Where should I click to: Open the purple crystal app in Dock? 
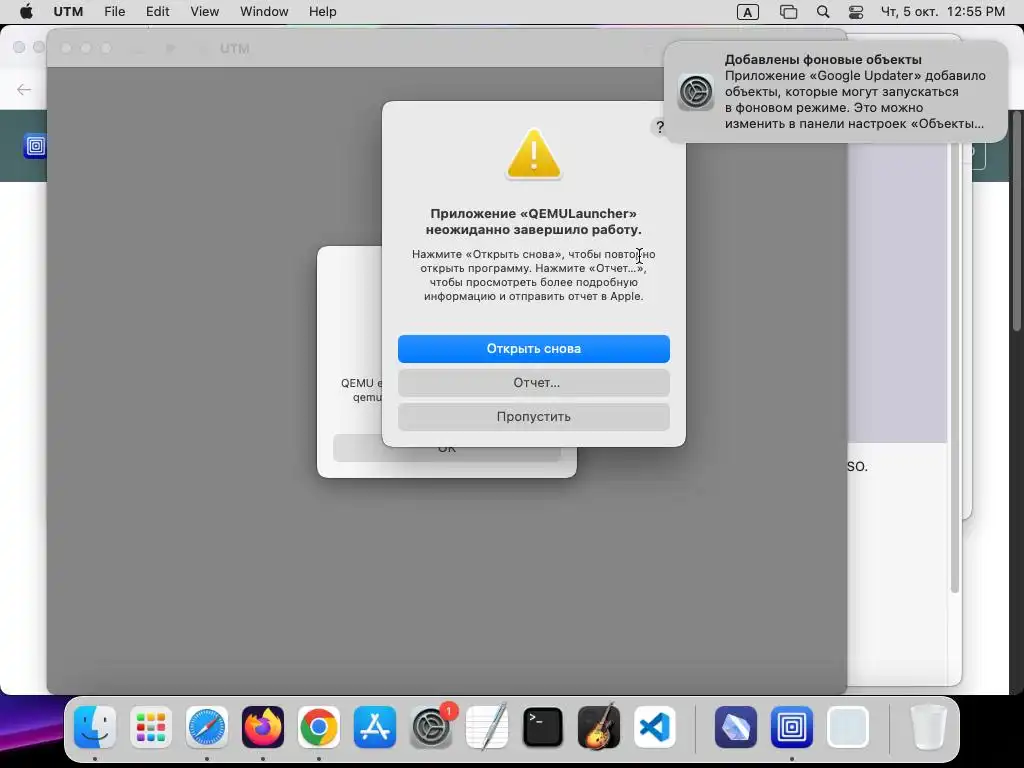click(x=735, y=727)
